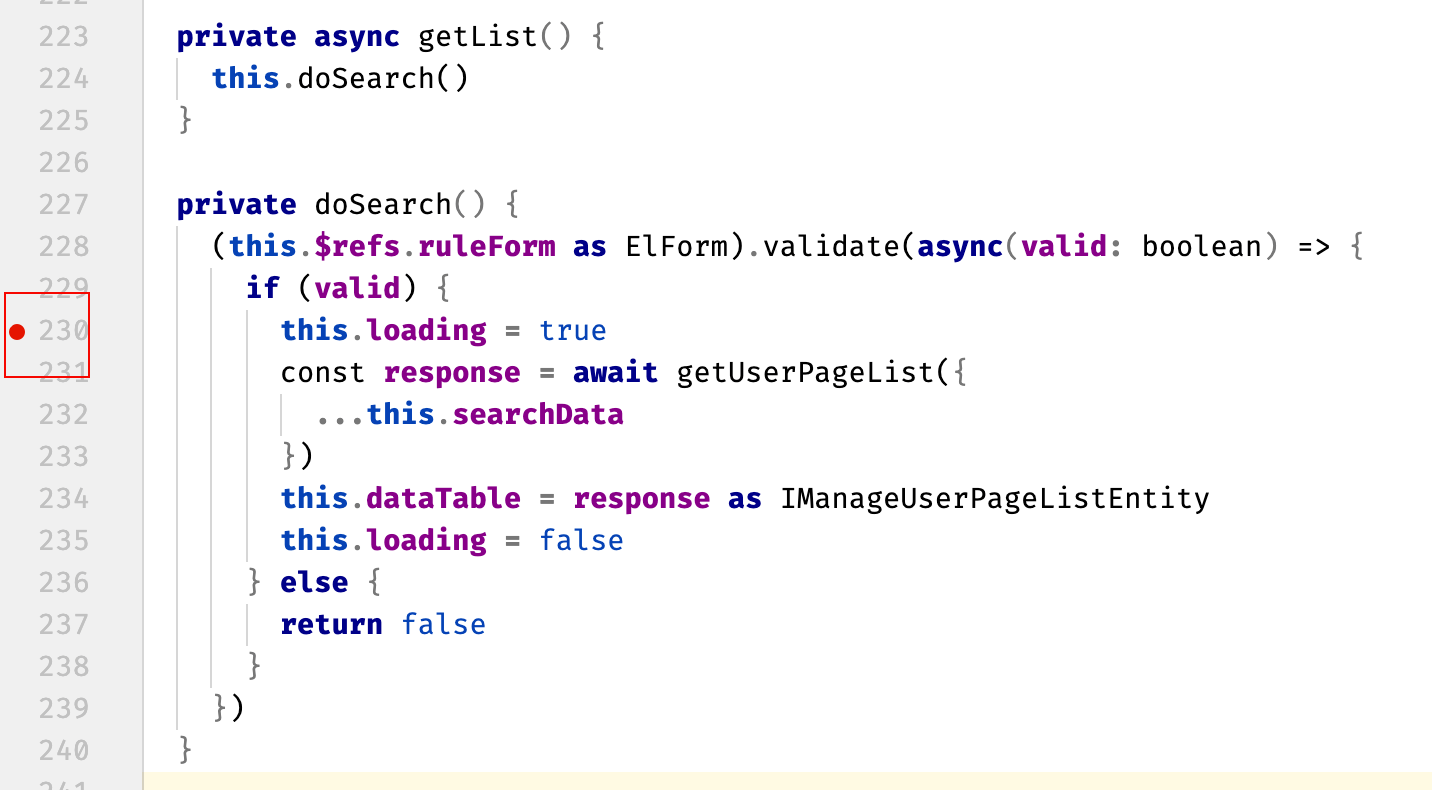Click the await keyword
Screen dimensions: 1432x790
(x=615, y=373)
